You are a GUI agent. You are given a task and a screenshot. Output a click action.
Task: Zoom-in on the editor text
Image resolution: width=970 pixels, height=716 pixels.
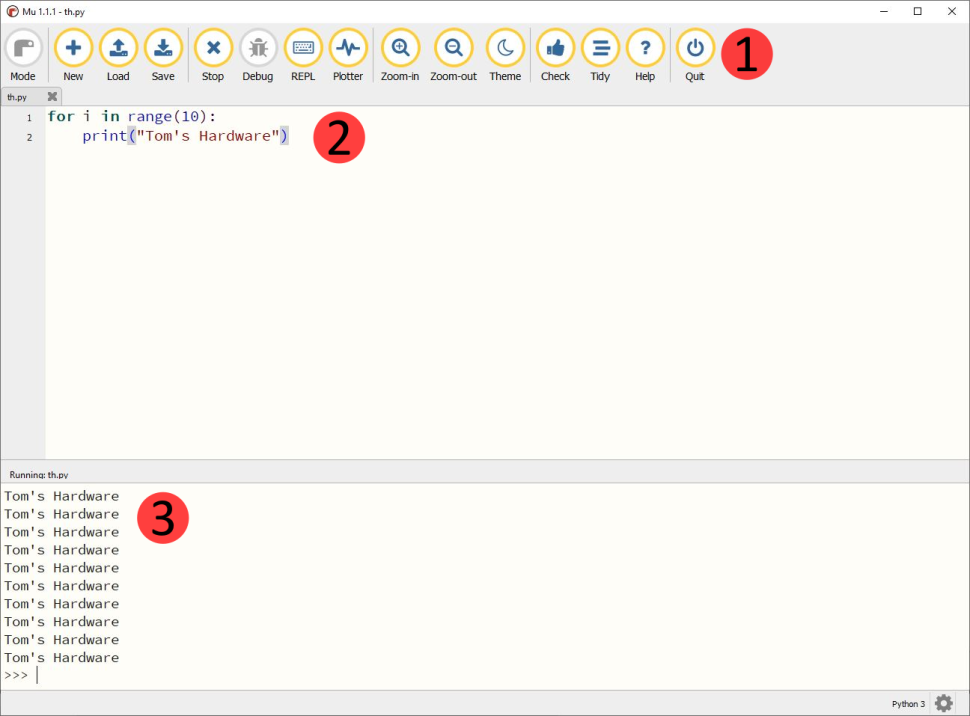tap(400, 55)
